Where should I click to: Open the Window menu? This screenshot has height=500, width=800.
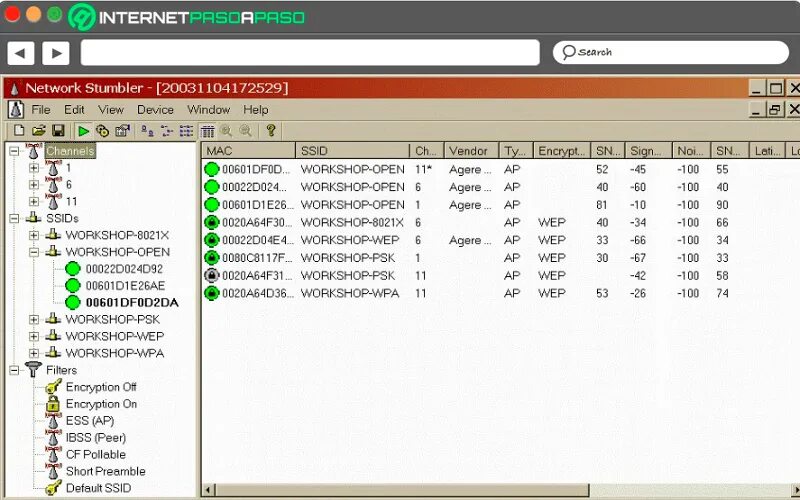pyautogui.click(x=208, y=110)
